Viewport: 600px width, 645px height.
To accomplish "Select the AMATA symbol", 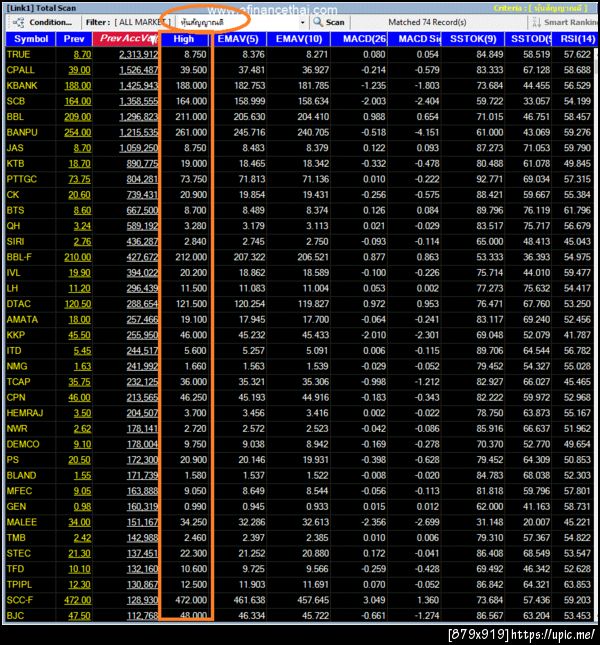I will [x=22, y=320].
